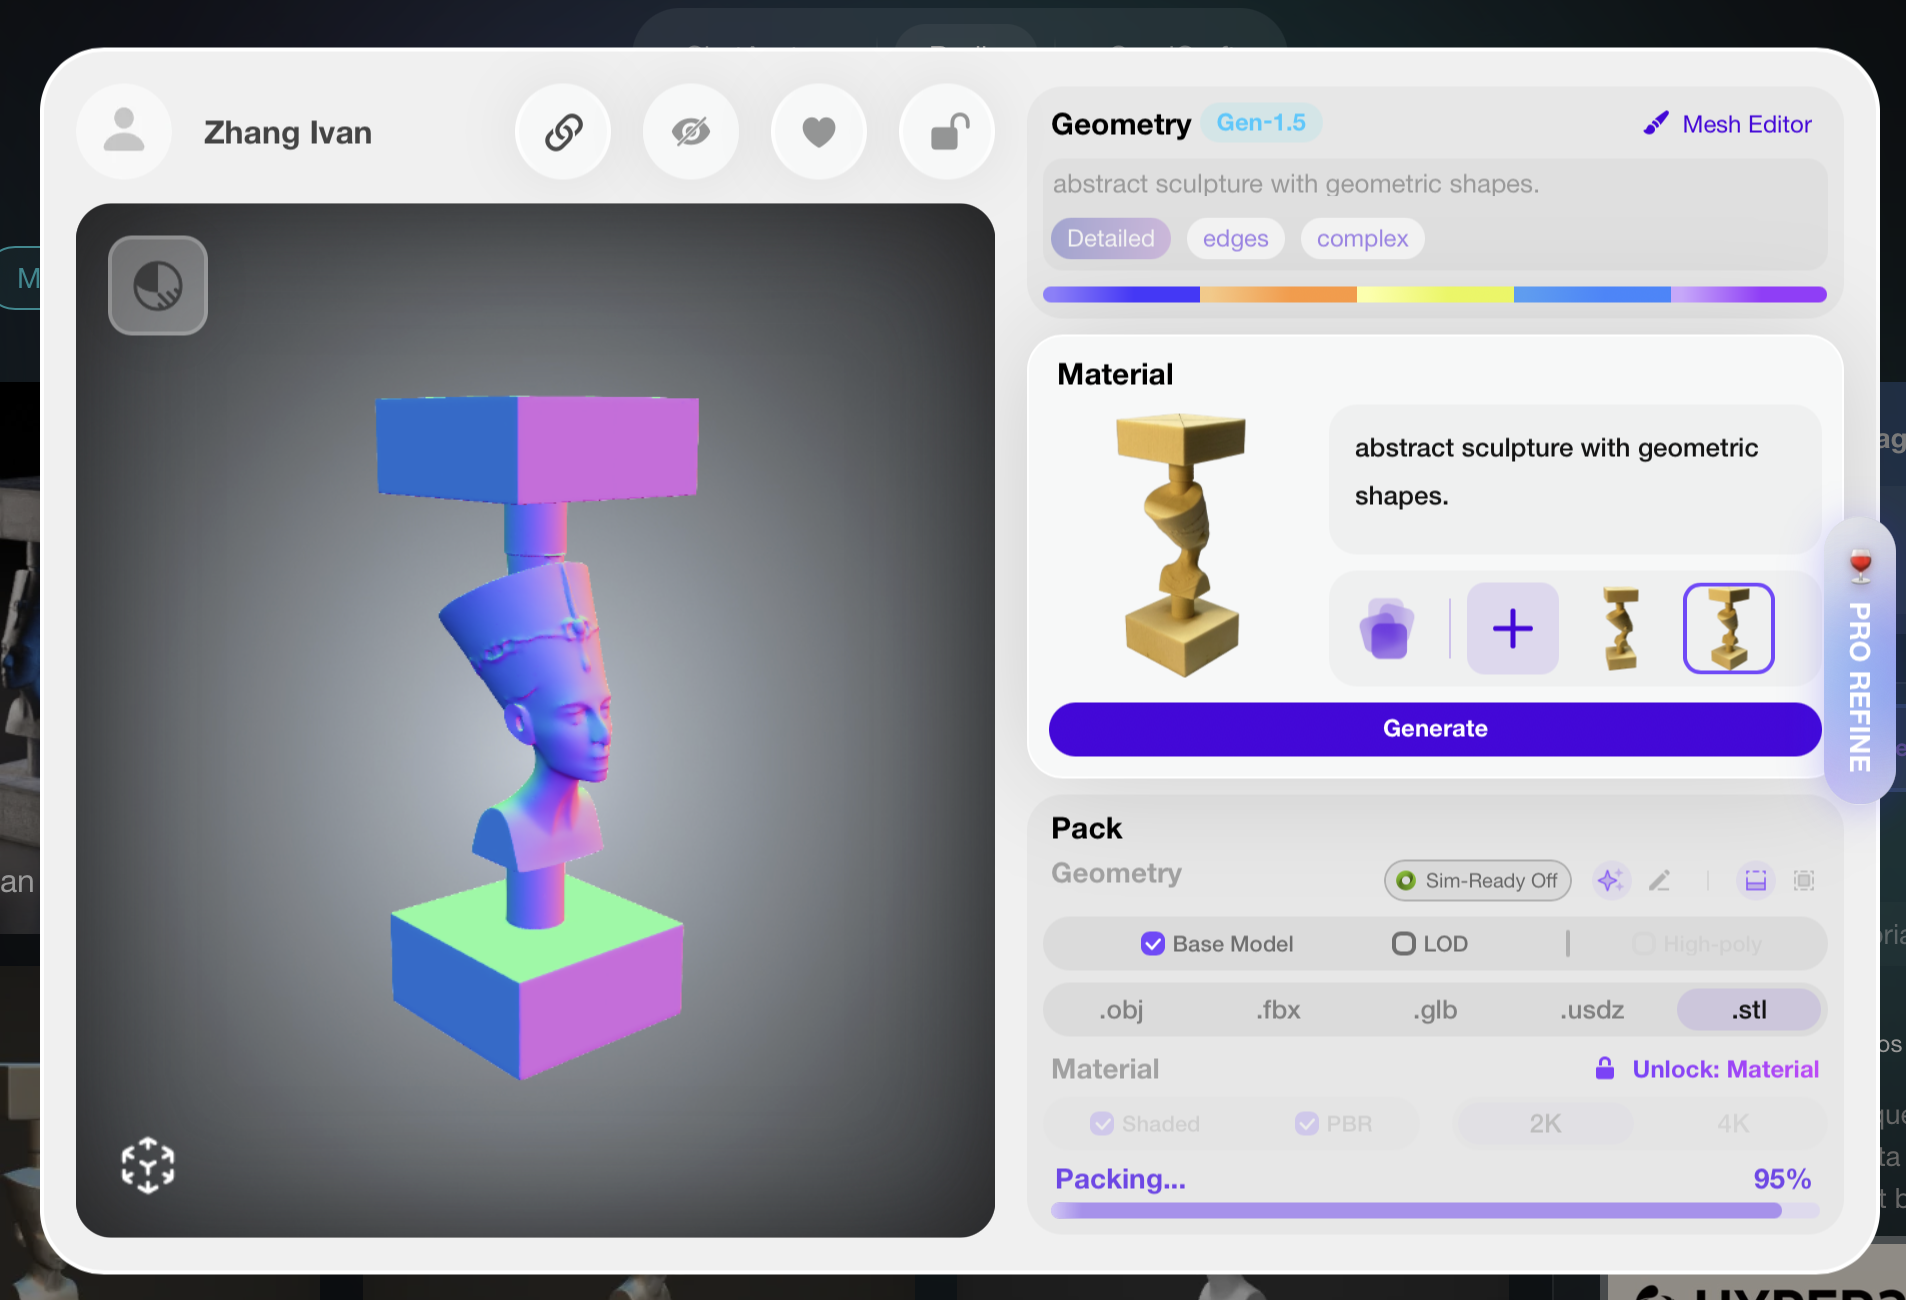
Task: Click the Generate button
Action: pos(1434,729)
